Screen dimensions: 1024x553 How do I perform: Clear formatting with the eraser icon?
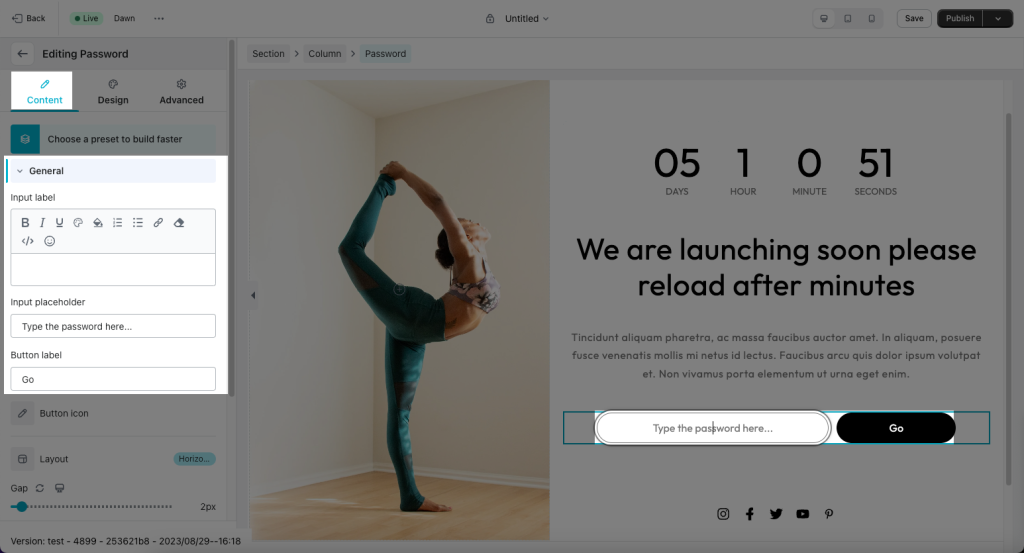[x=179, y=223]
